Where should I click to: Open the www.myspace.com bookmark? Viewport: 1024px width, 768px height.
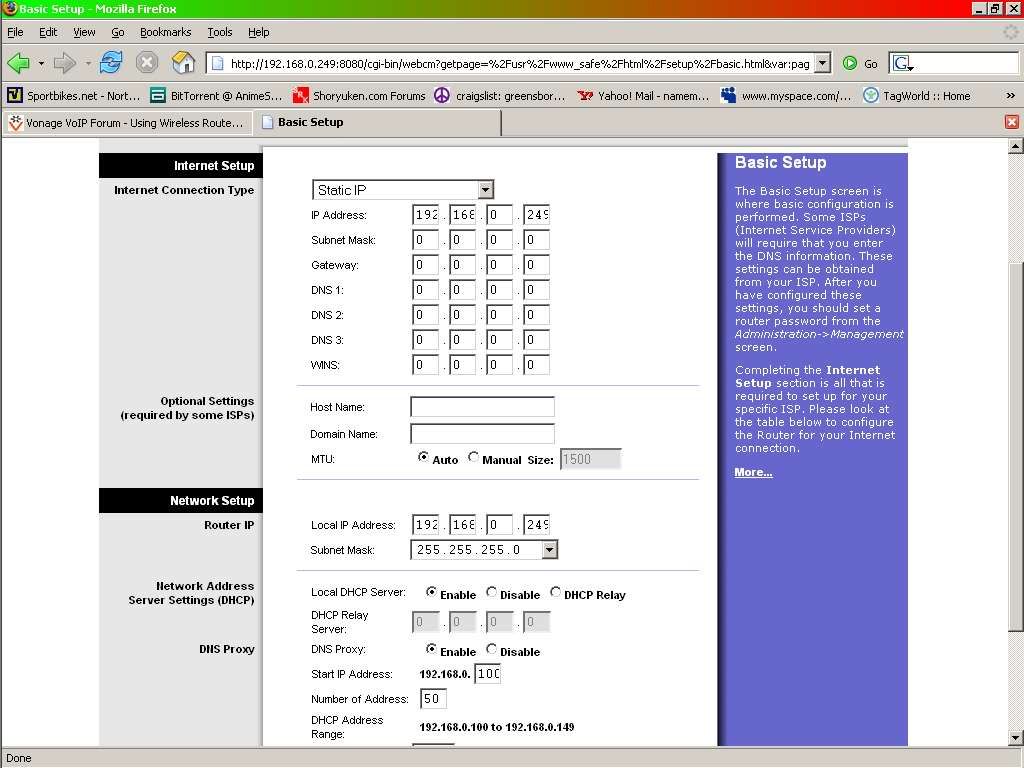tap(786, 96)
